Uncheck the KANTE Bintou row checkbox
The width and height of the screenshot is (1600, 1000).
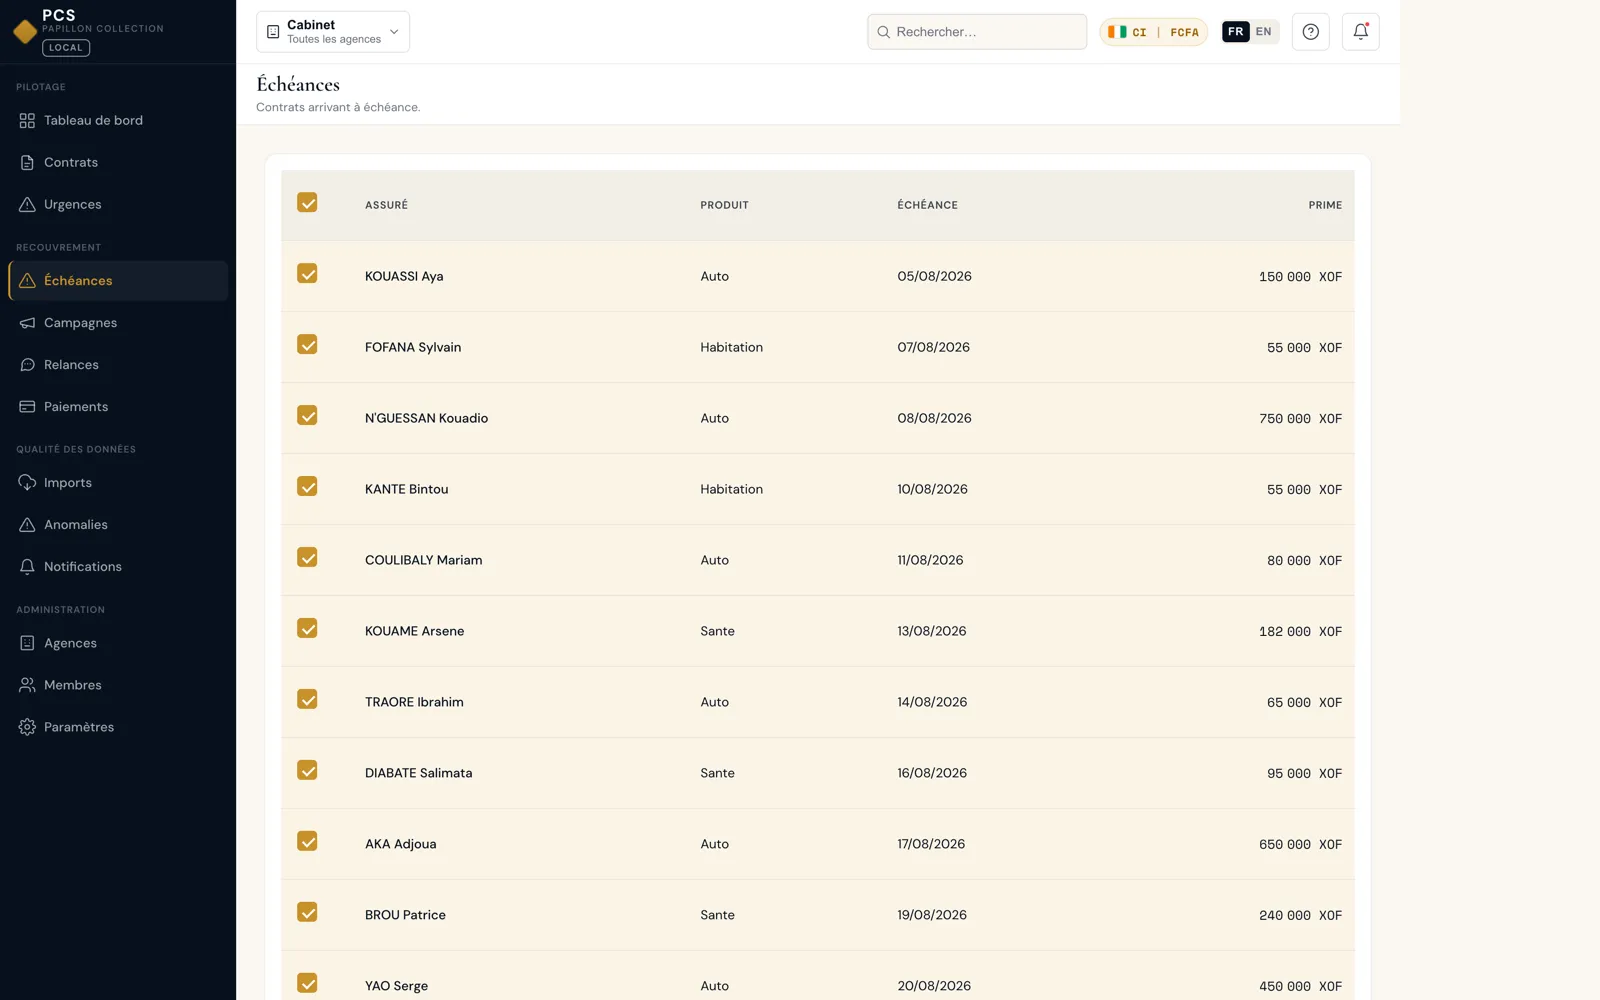click(x=307, y=487)
